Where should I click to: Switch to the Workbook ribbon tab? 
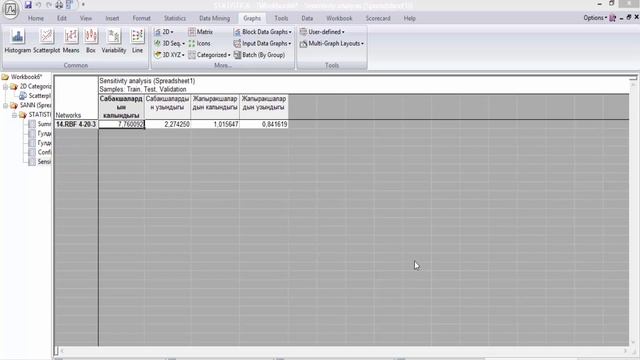tap(339, 18)
